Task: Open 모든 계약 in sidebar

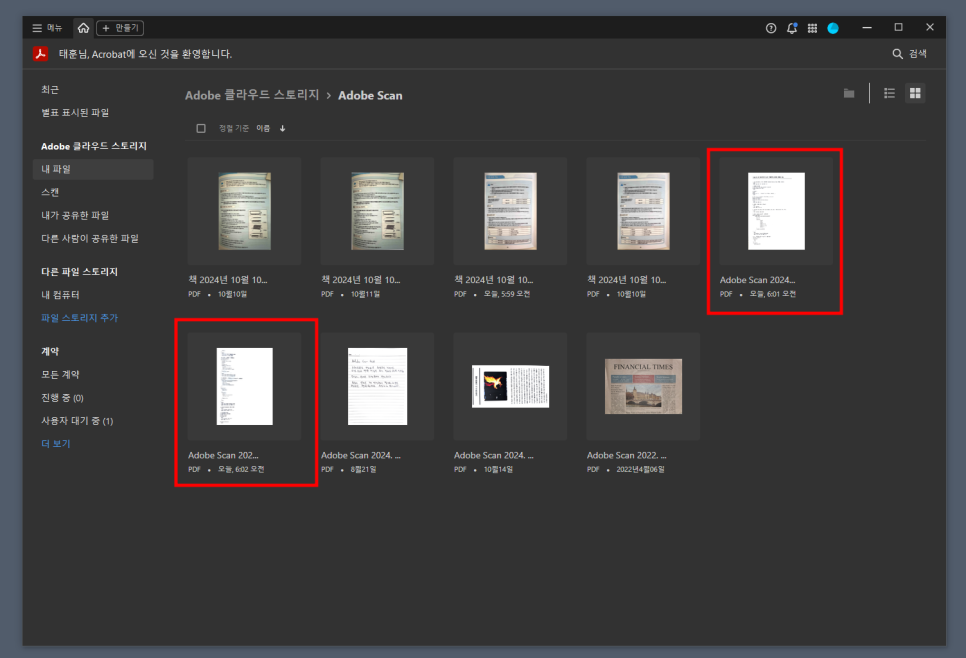Action: [x=60, y=374]
